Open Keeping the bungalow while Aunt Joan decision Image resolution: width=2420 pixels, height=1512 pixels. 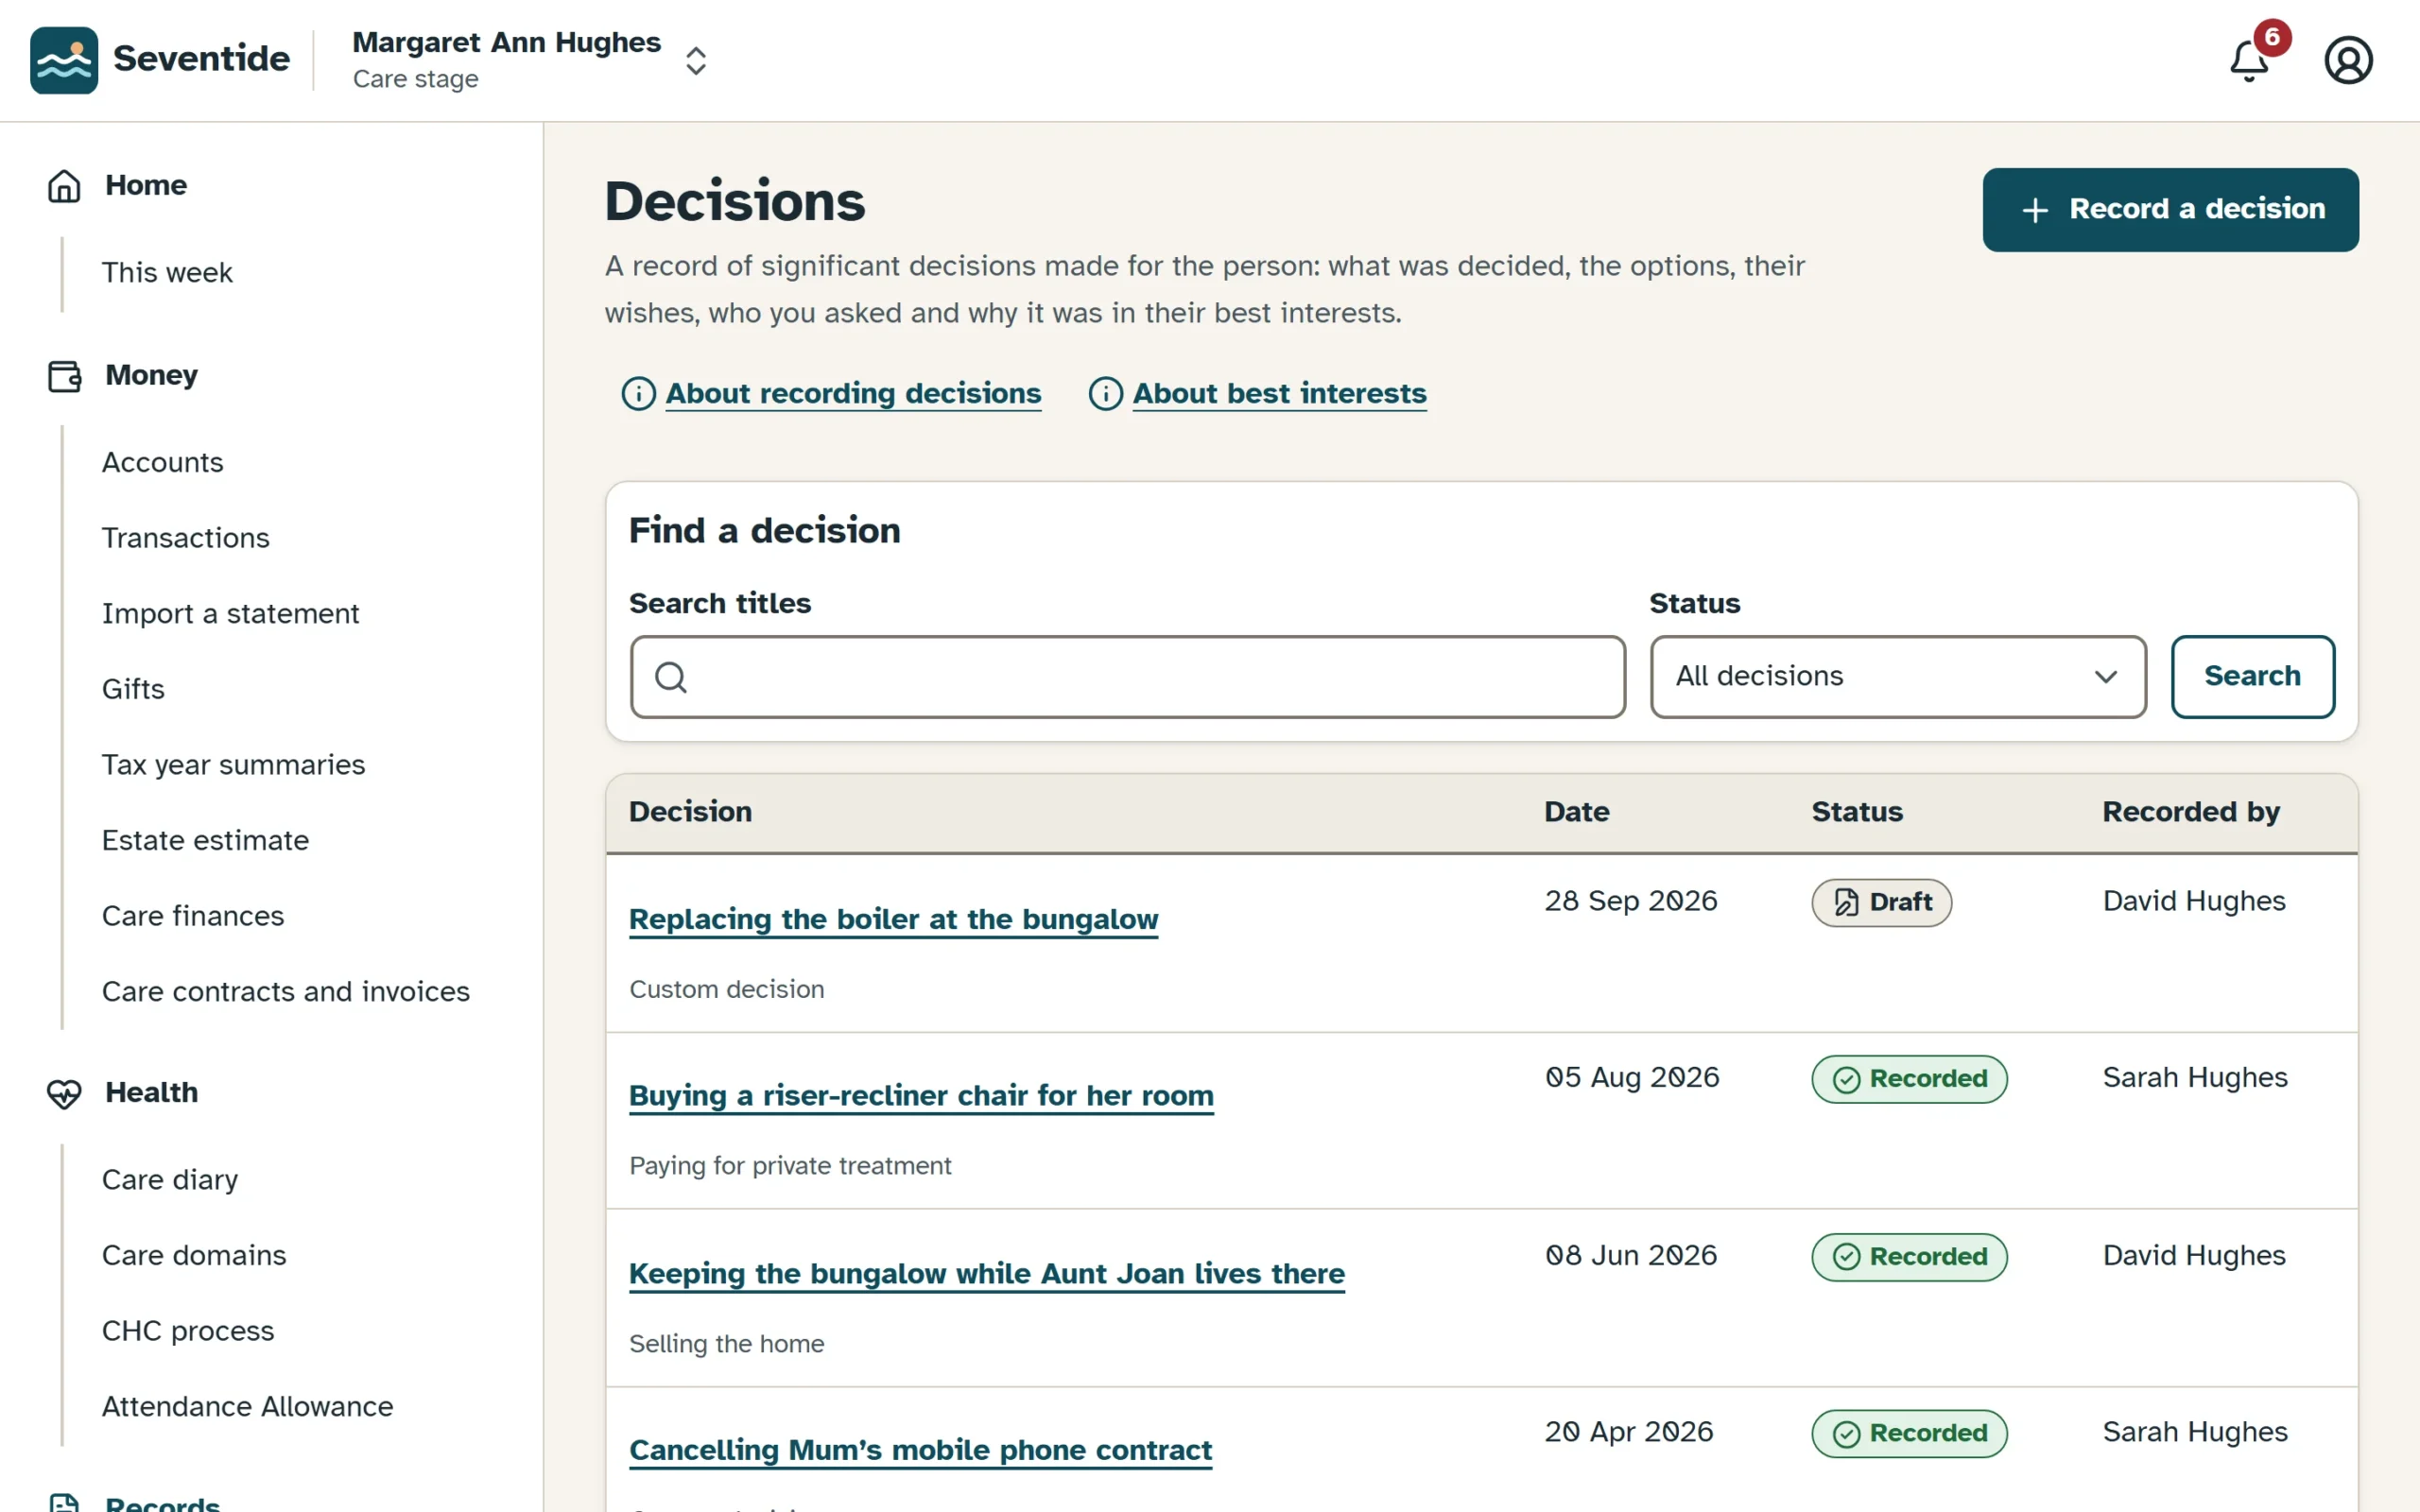(x=986, y=1274)
